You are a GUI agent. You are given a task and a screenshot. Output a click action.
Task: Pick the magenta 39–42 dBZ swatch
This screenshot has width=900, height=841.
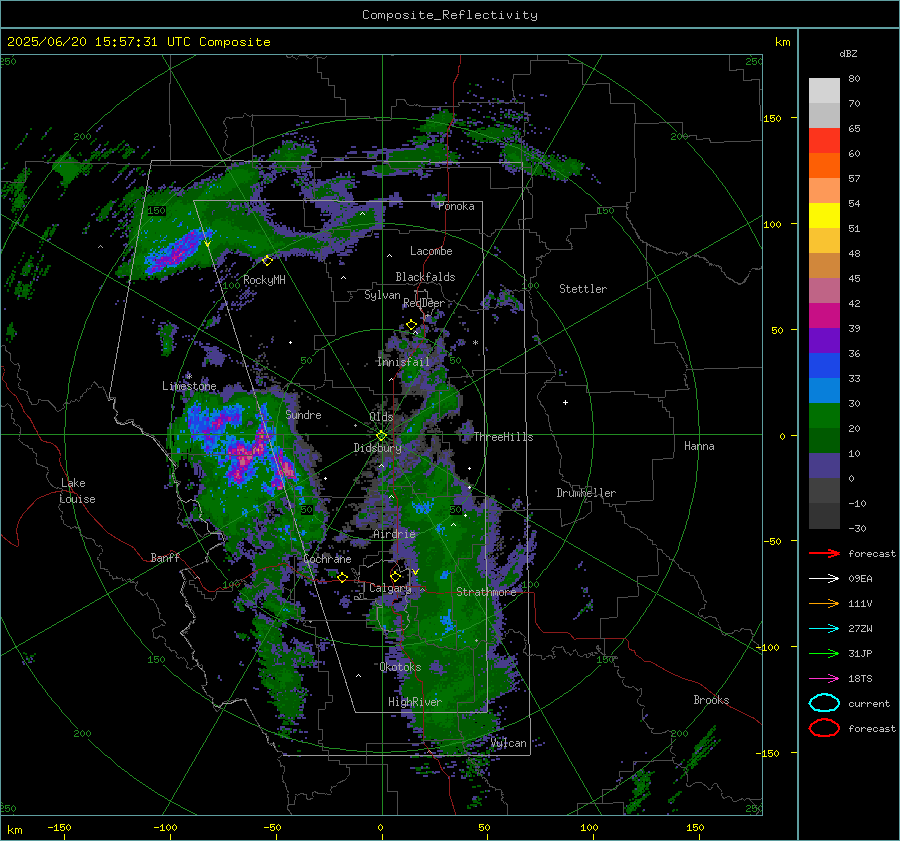824,316
